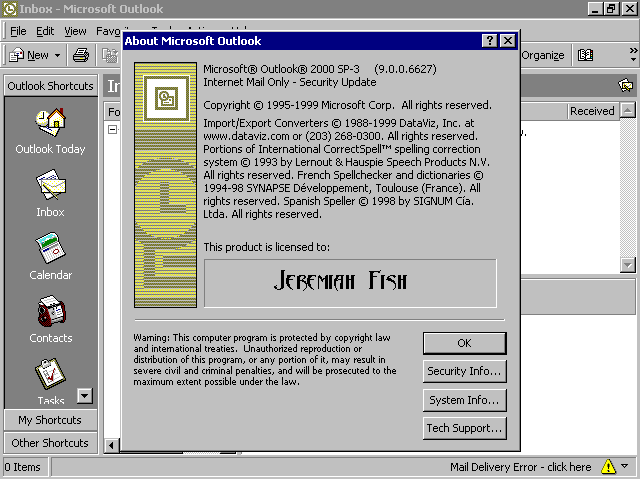Open the Edit menu
Viewport: 640px width, 480px height.
[45, 31]
